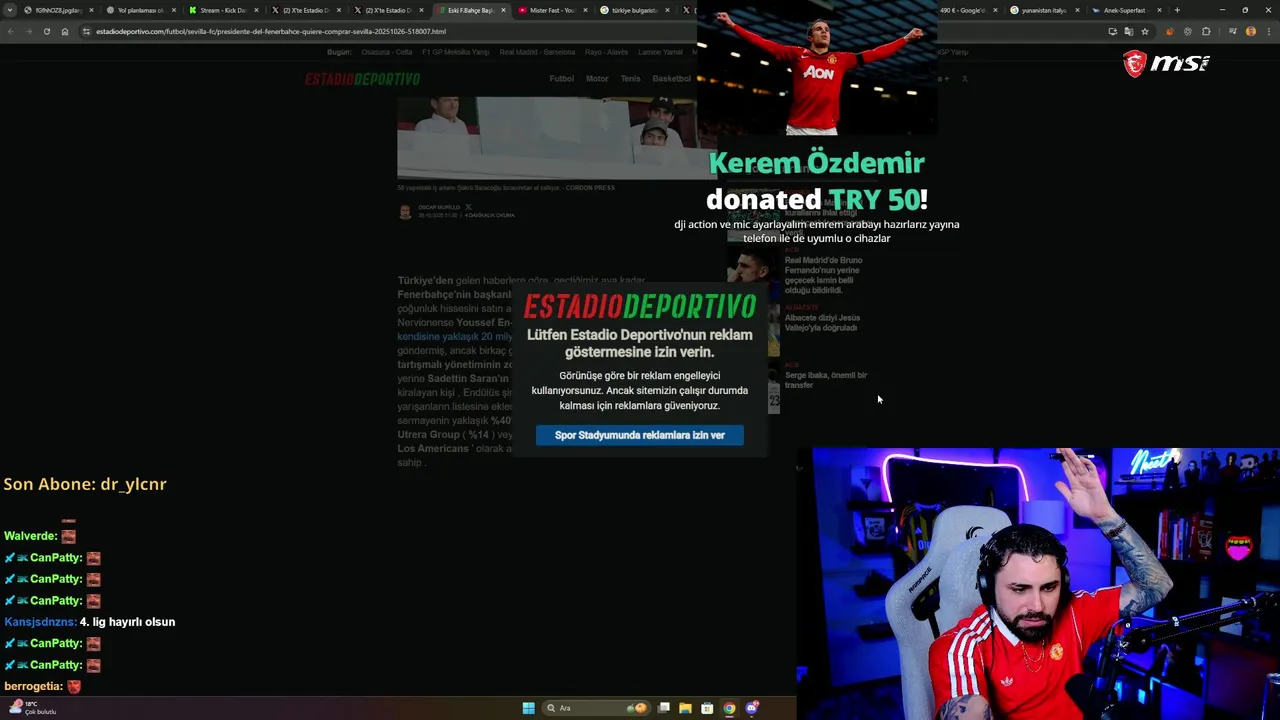This screenshot has height=720, width=1280.
Task: Bookmark this page with star icon
Action: (x=1145, y=31)
